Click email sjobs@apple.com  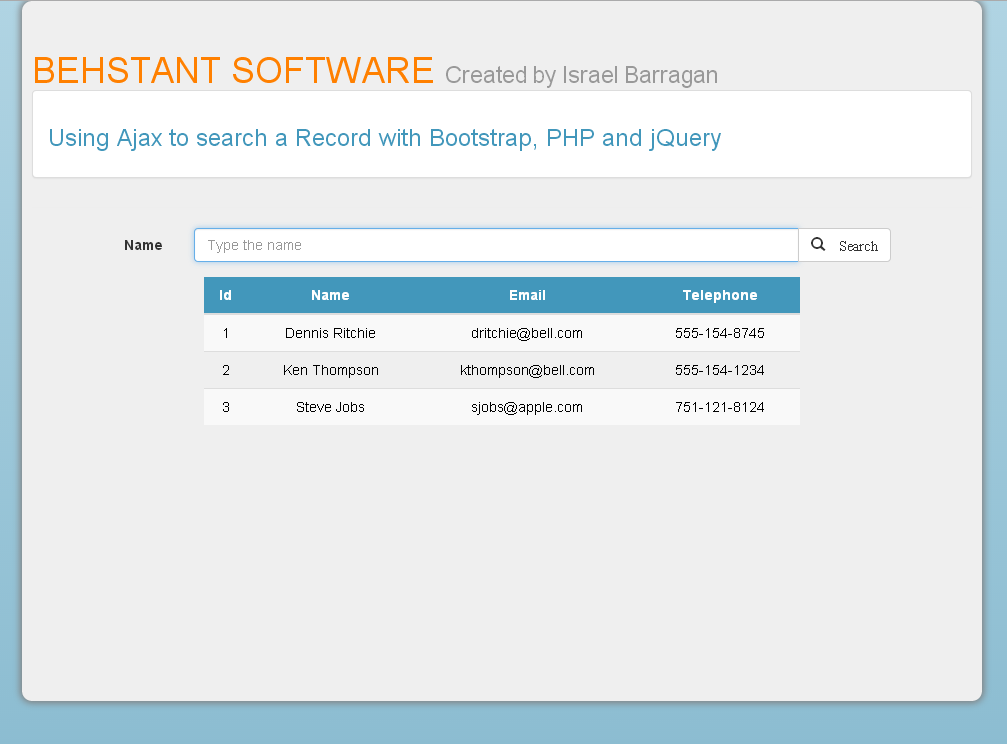[527, 407]
